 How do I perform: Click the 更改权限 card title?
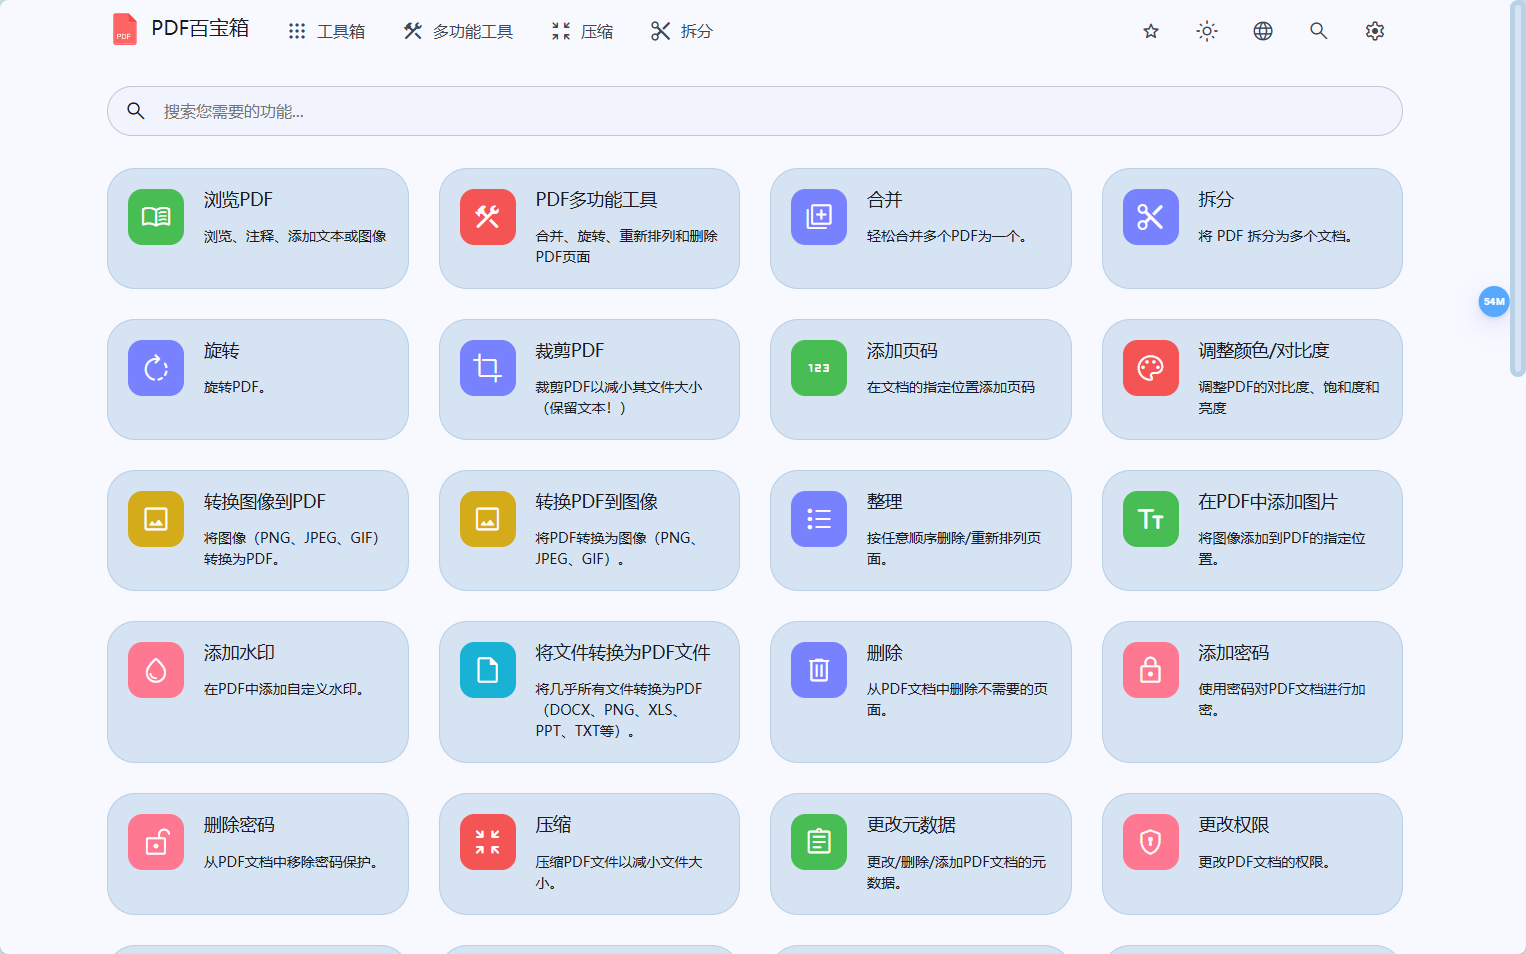pos(1234,825)
